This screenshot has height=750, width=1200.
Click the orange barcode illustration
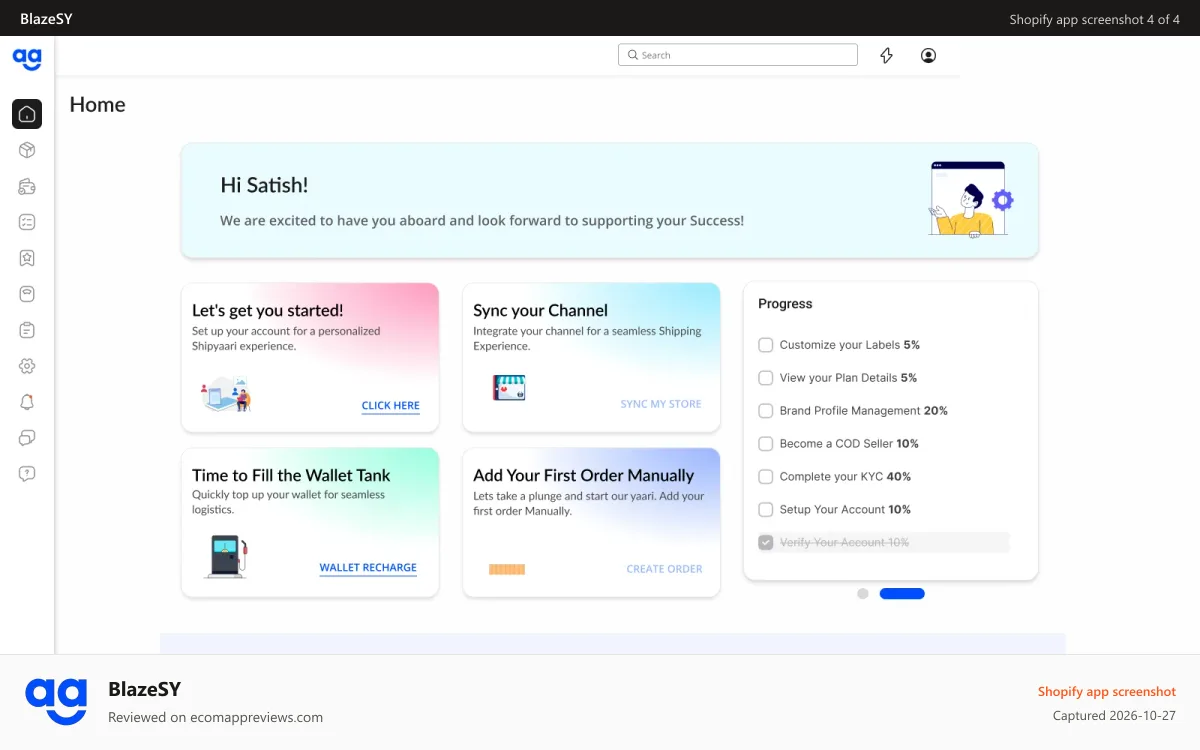(x=507, y=569)
